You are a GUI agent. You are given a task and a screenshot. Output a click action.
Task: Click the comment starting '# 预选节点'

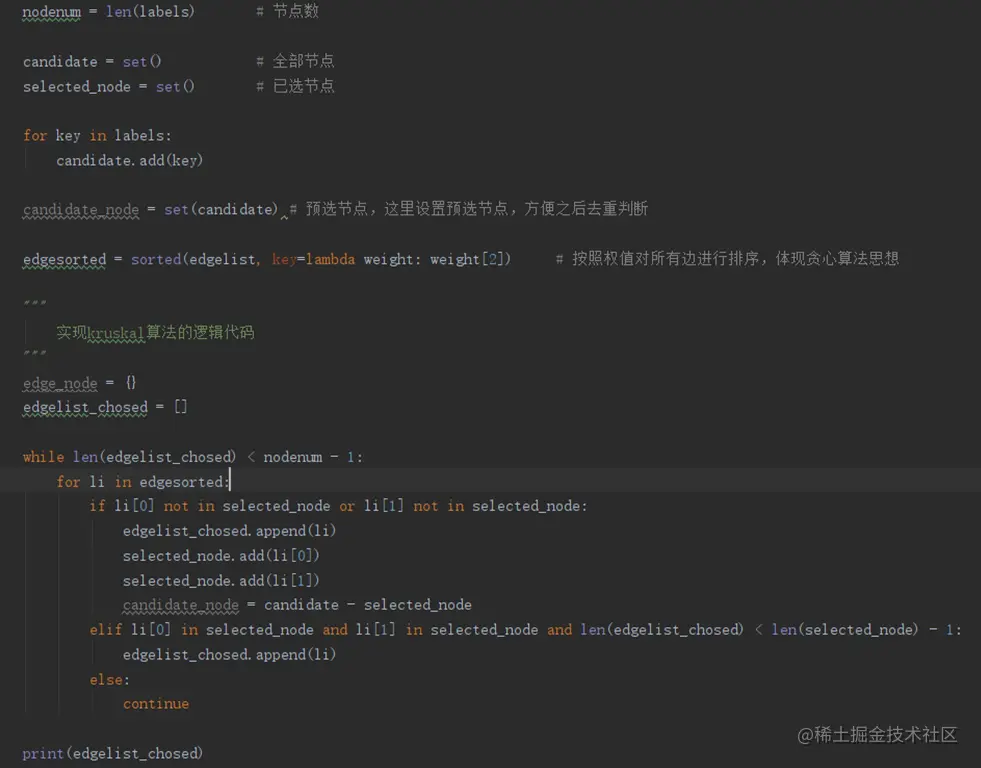coord(469,209)
